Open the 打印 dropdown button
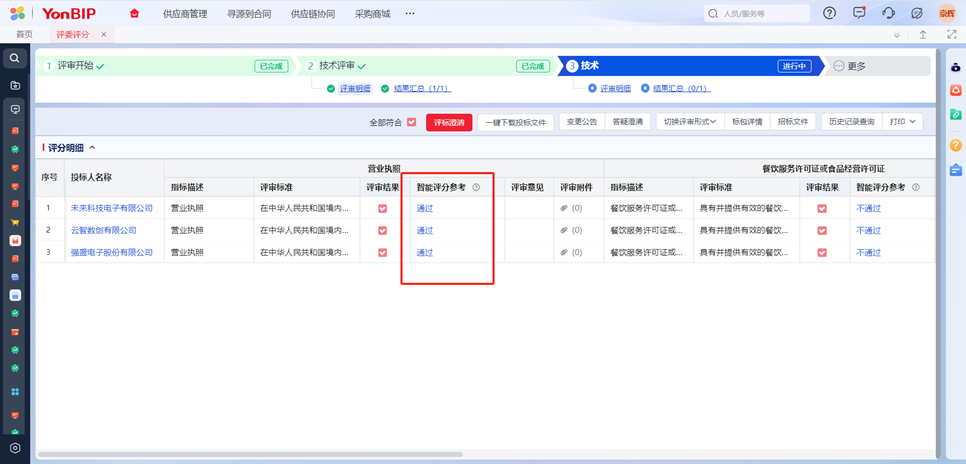 (903, 122)
